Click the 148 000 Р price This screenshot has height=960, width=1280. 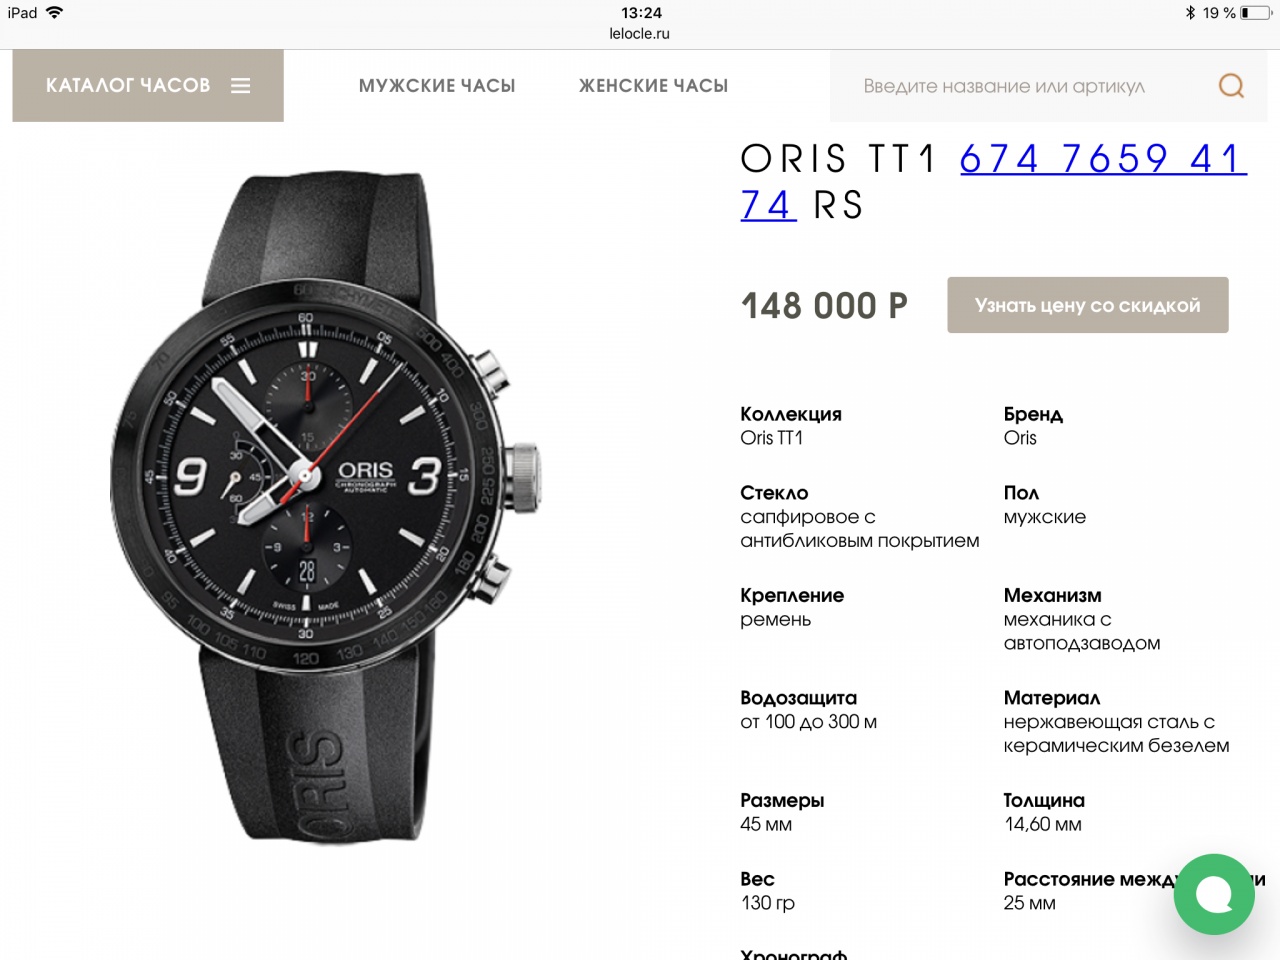[x=824, y=306]
